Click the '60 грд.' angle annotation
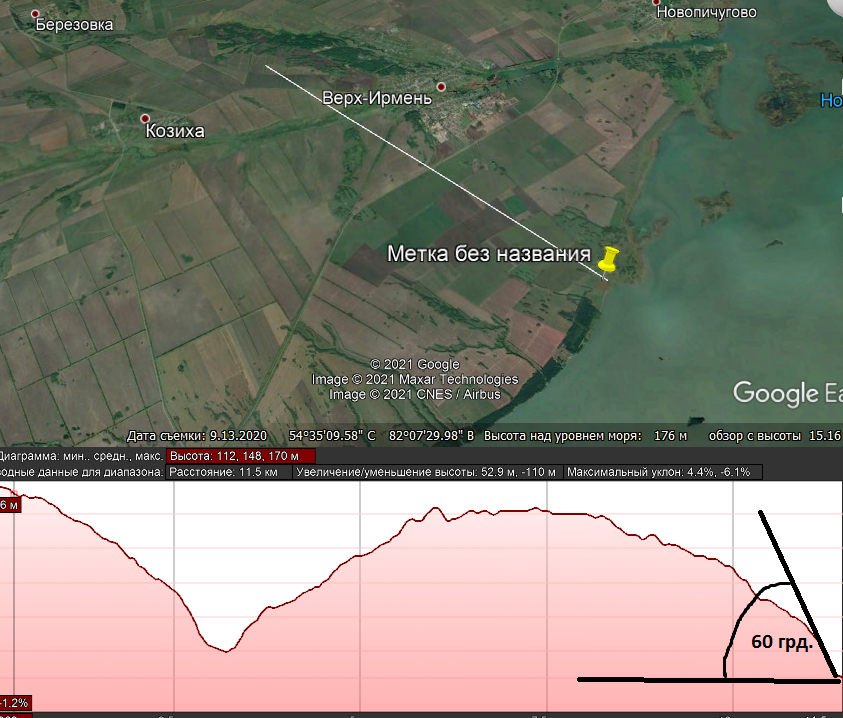Viewport: 843px width, 718px height. [x=781, y=642]
